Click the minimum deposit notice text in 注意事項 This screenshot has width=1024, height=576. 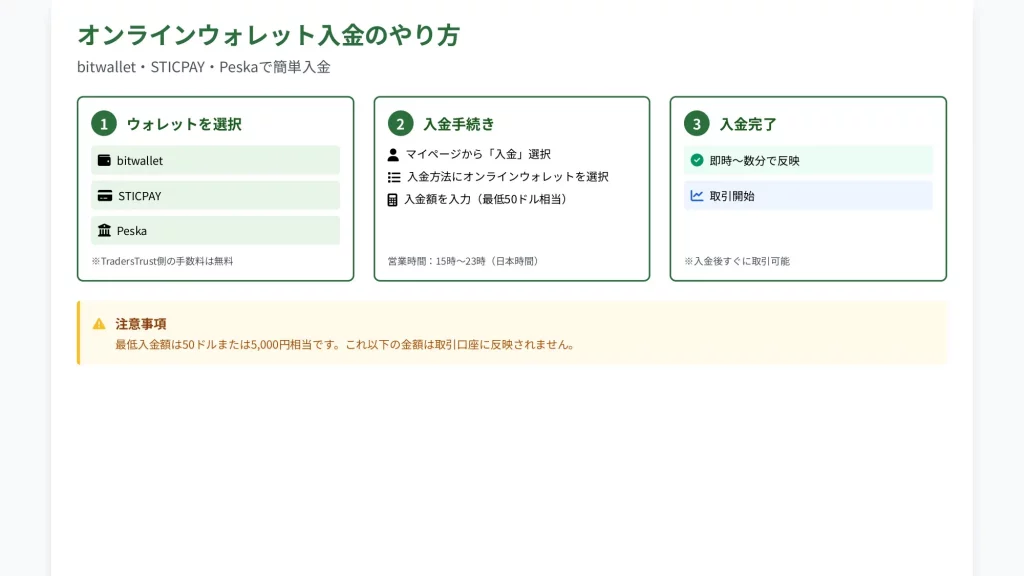(x=345, y=345)
